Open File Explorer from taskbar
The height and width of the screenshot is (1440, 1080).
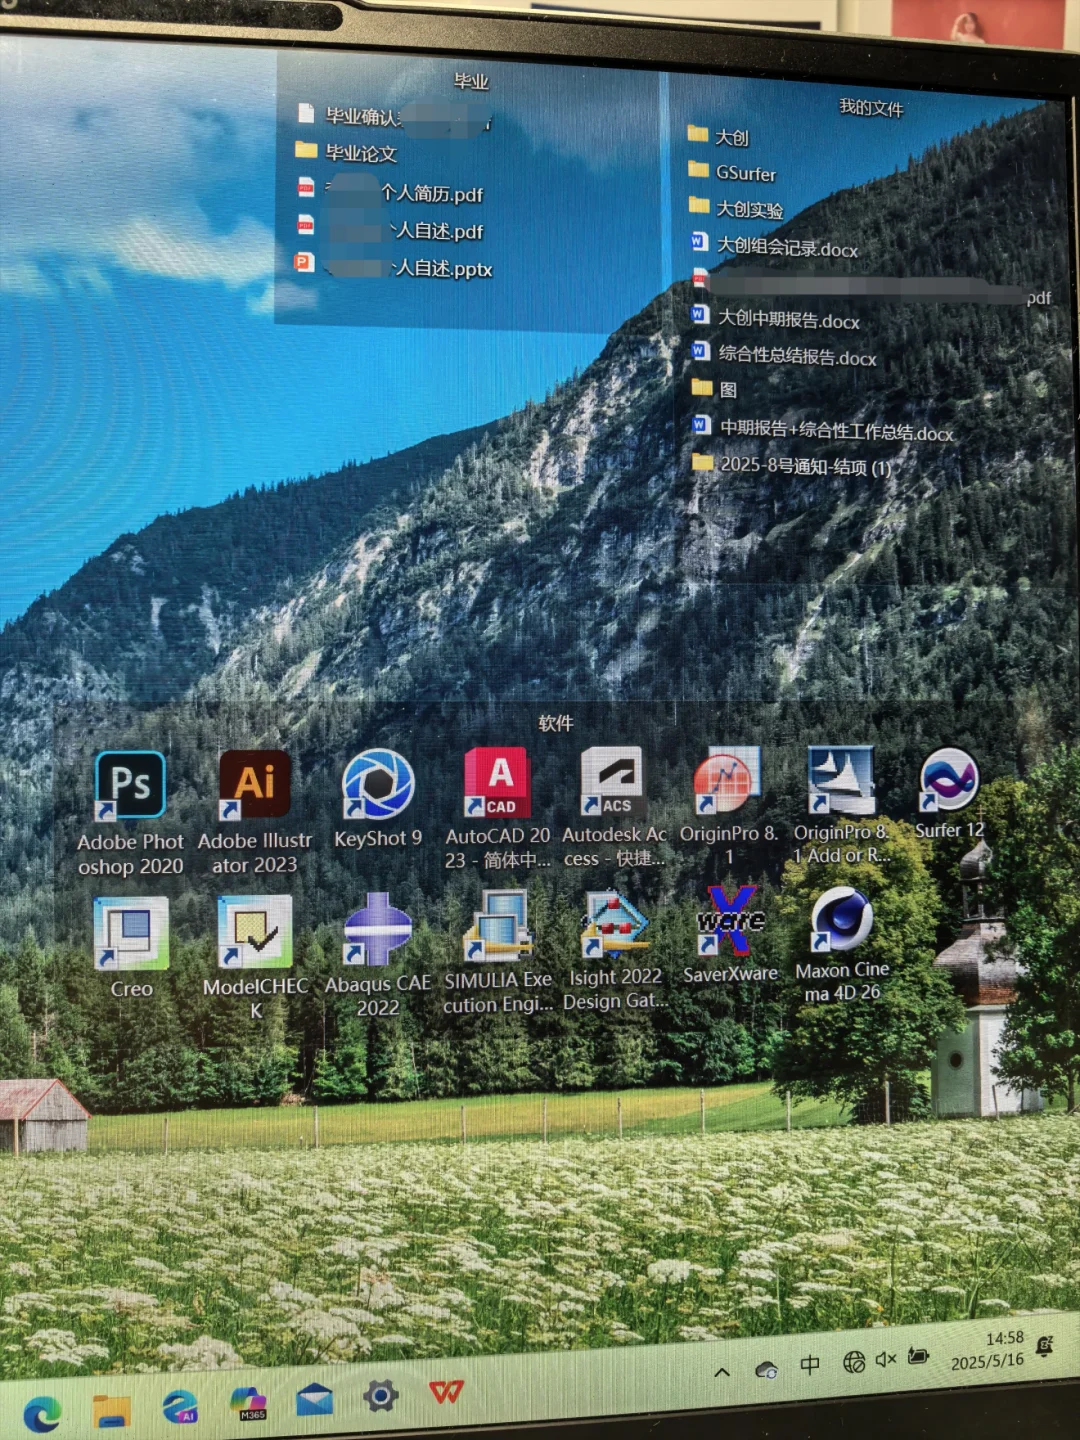pos(111,1410)
